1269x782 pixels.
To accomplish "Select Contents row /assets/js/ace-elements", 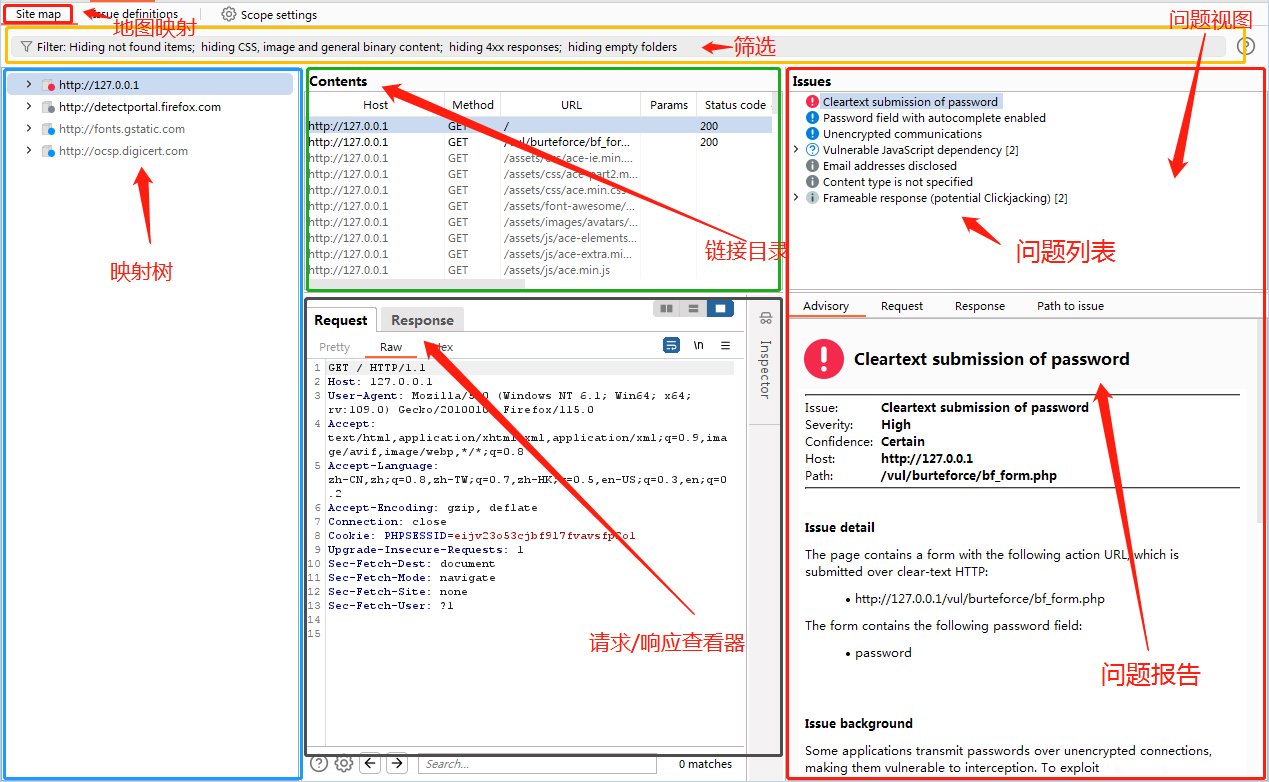I will [x=540, y=238].
